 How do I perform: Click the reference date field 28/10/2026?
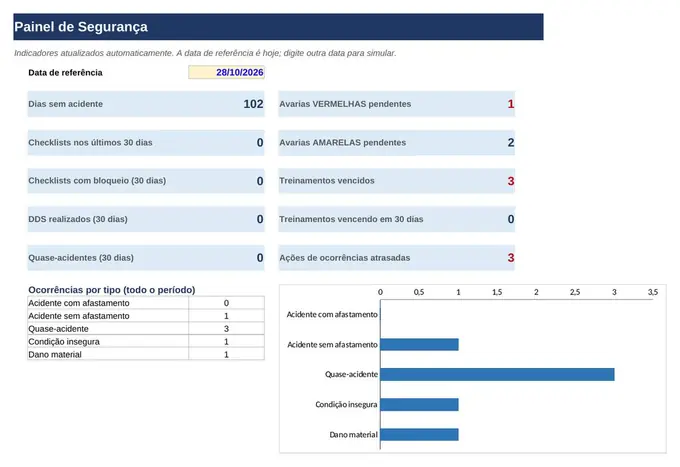226,72
